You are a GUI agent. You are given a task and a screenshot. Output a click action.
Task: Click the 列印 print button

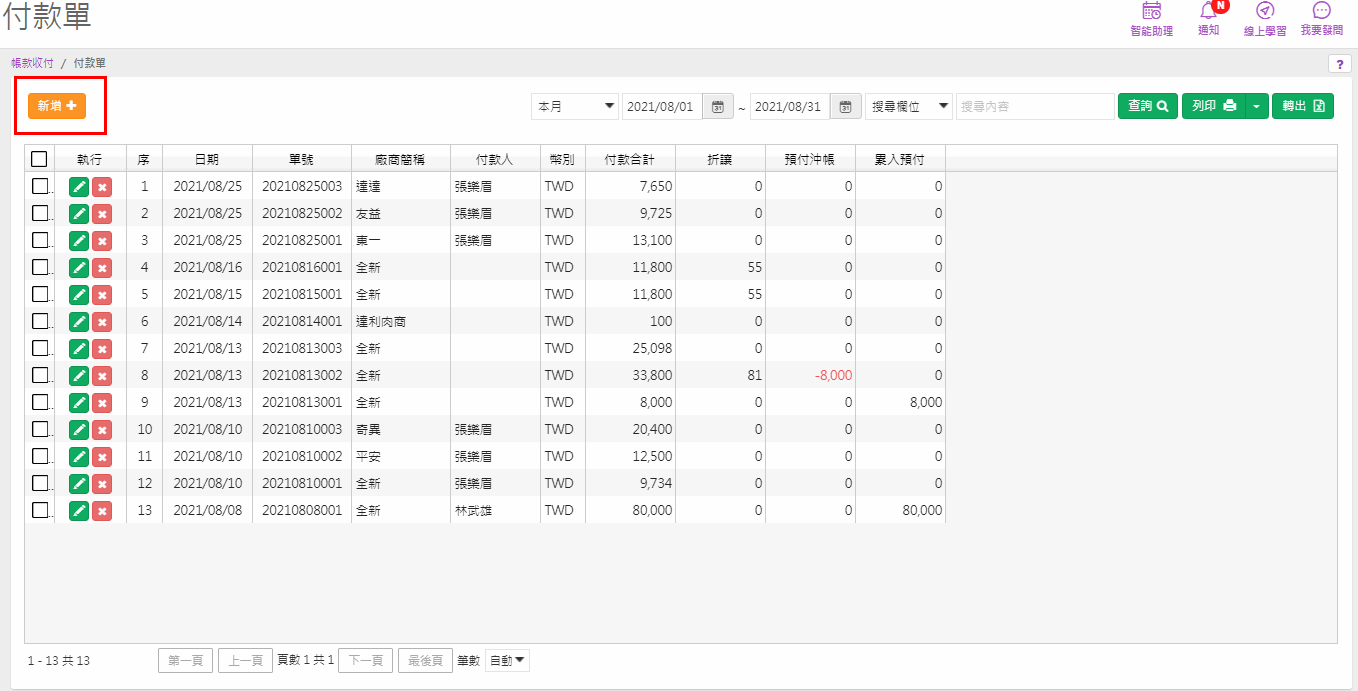coord(1214,106)
